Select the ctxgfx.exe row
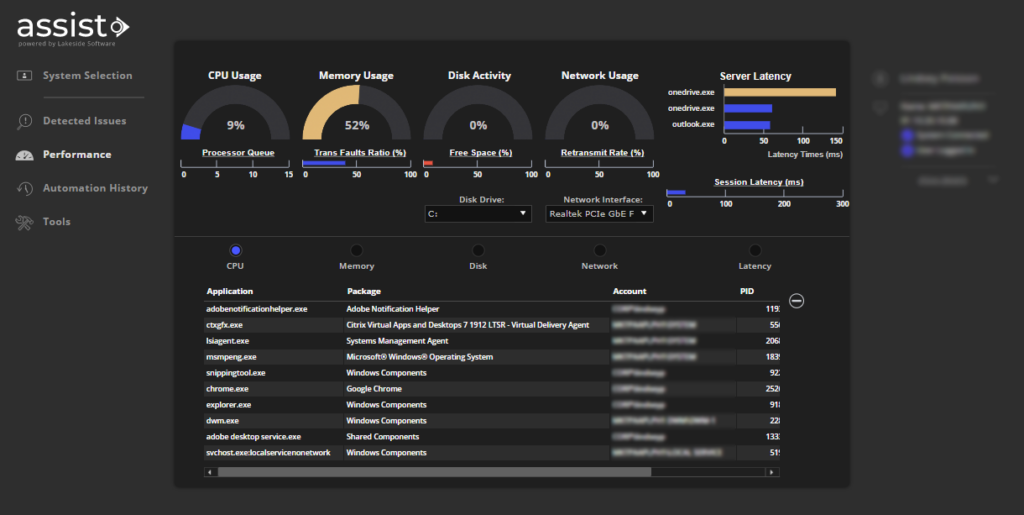Screen dimensions: 1024x515 492,325
